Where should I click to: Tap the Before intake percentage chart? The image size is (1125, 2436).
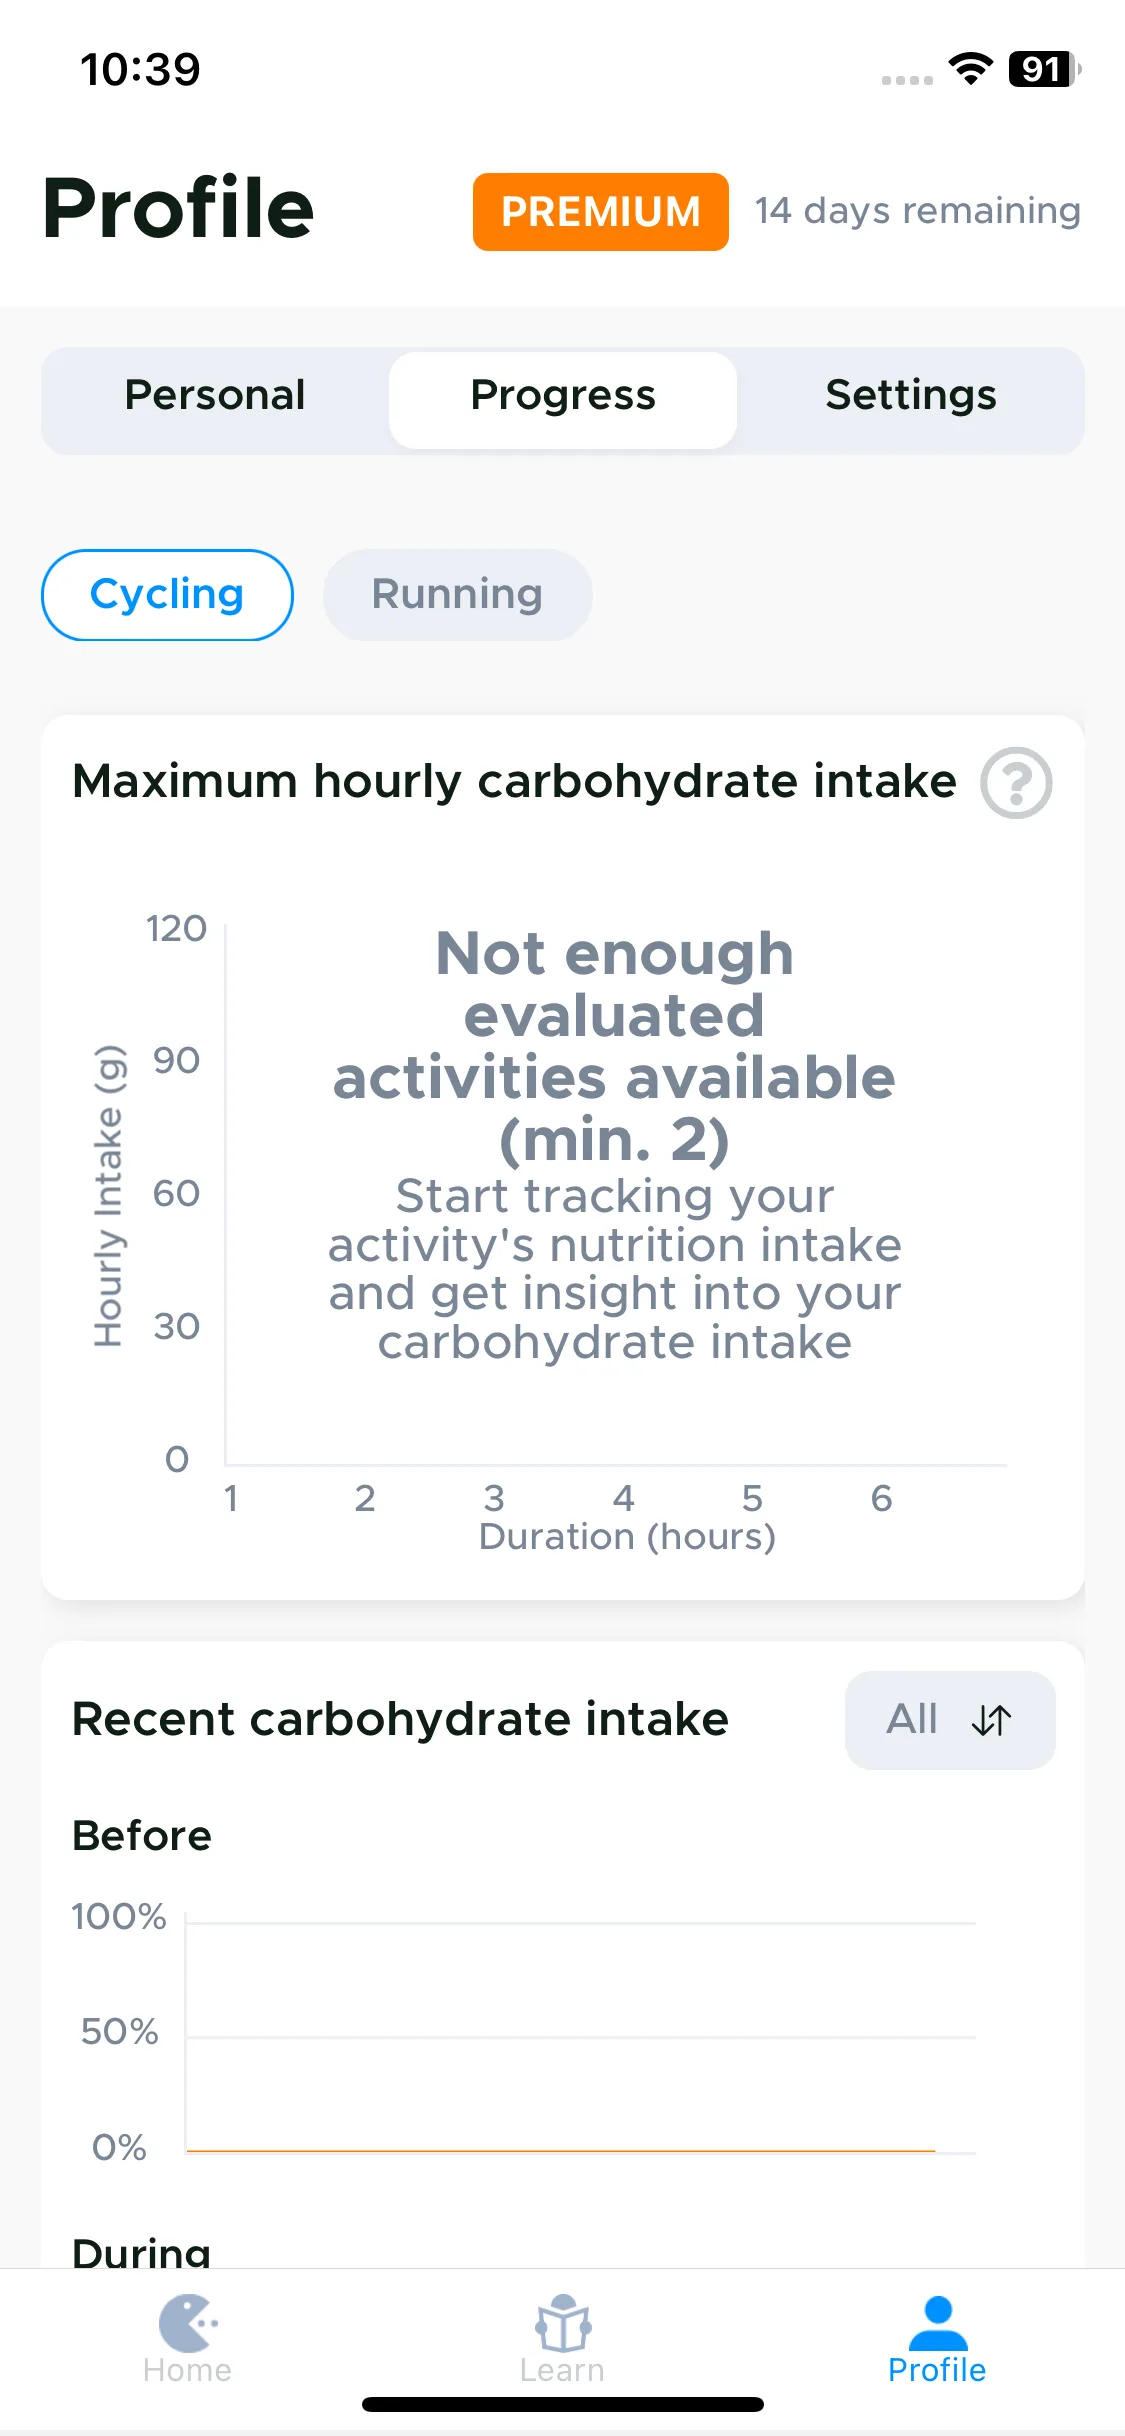click(580, 2036)
